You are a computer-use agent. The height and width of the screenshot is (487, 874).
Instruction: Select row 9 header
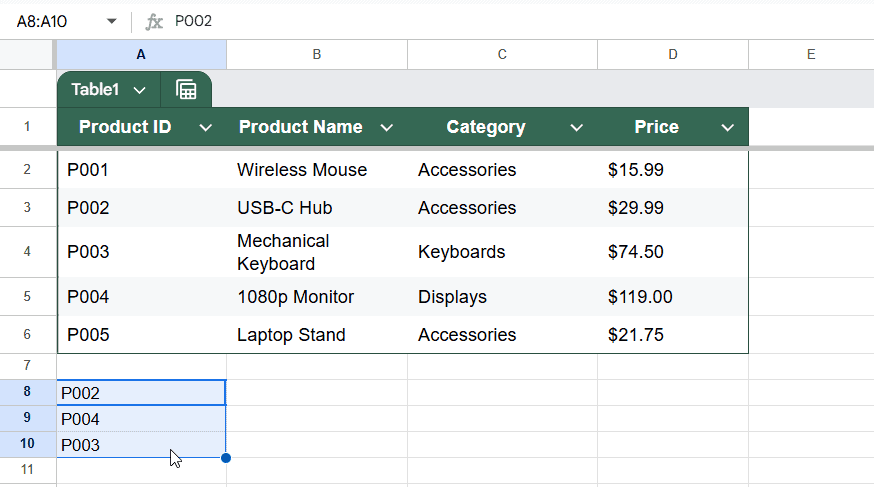pos(27,418)
